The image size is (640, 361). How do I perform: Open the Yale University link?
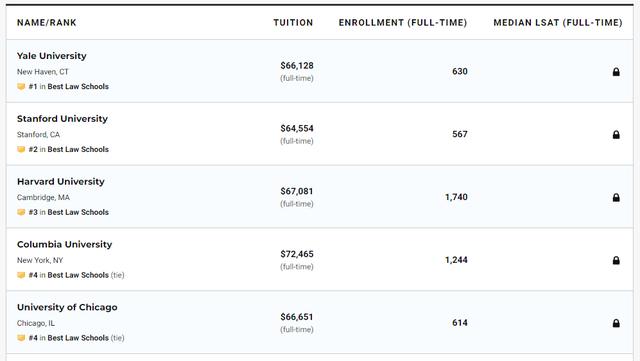pyautogui.click(x=51, y=56)
